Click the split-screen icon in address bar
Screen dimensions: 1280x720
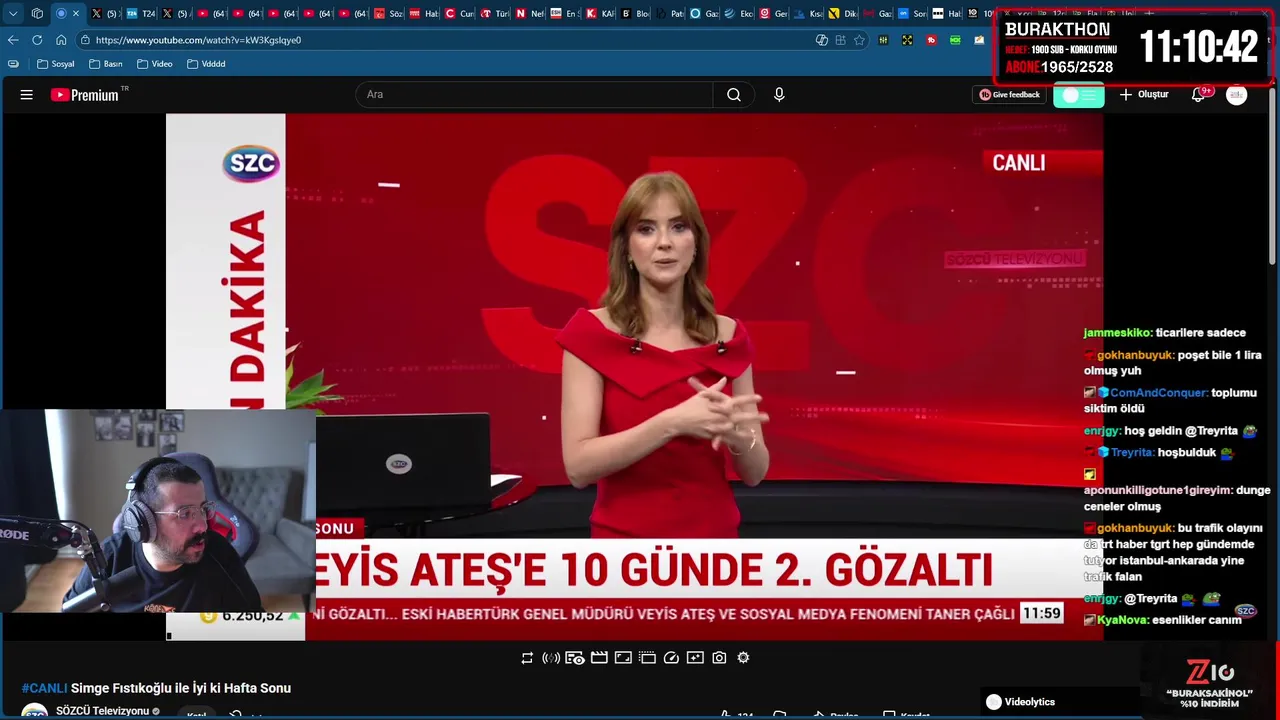(x=840, y=40)
